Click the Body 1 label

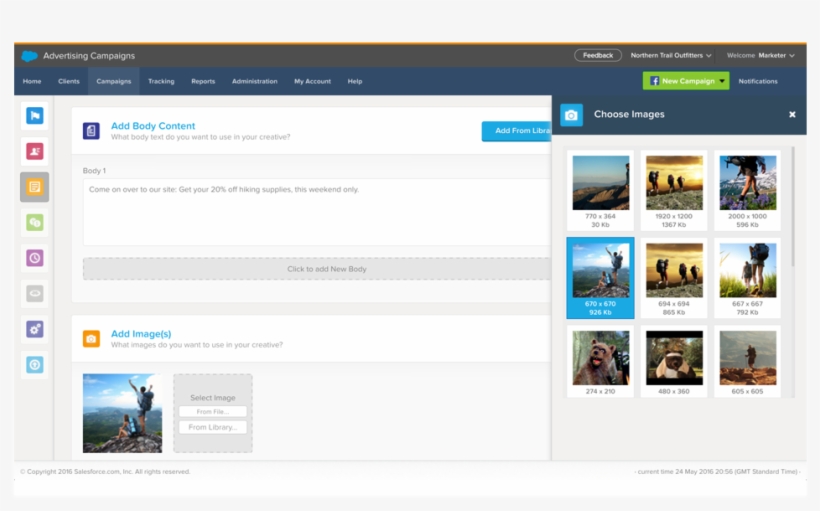pos(94,171)
